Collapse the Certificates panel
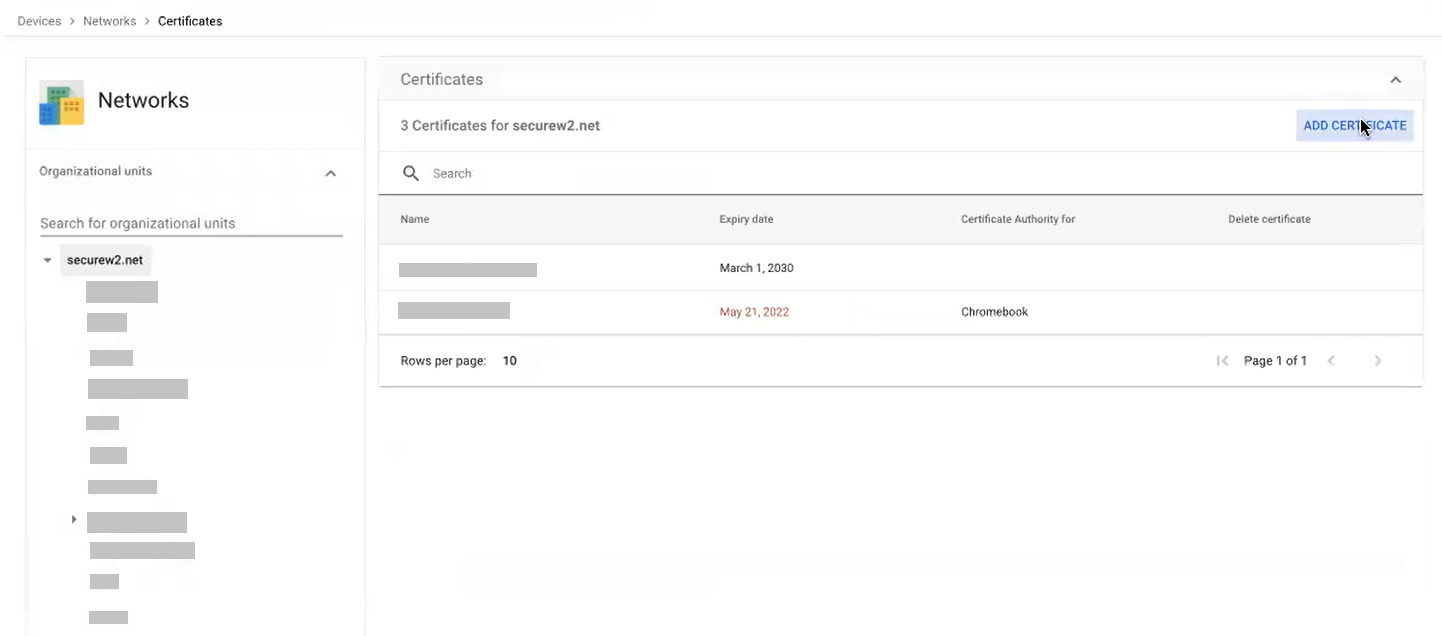The height and width of the screenshot is (636, 1442). 1395,80
